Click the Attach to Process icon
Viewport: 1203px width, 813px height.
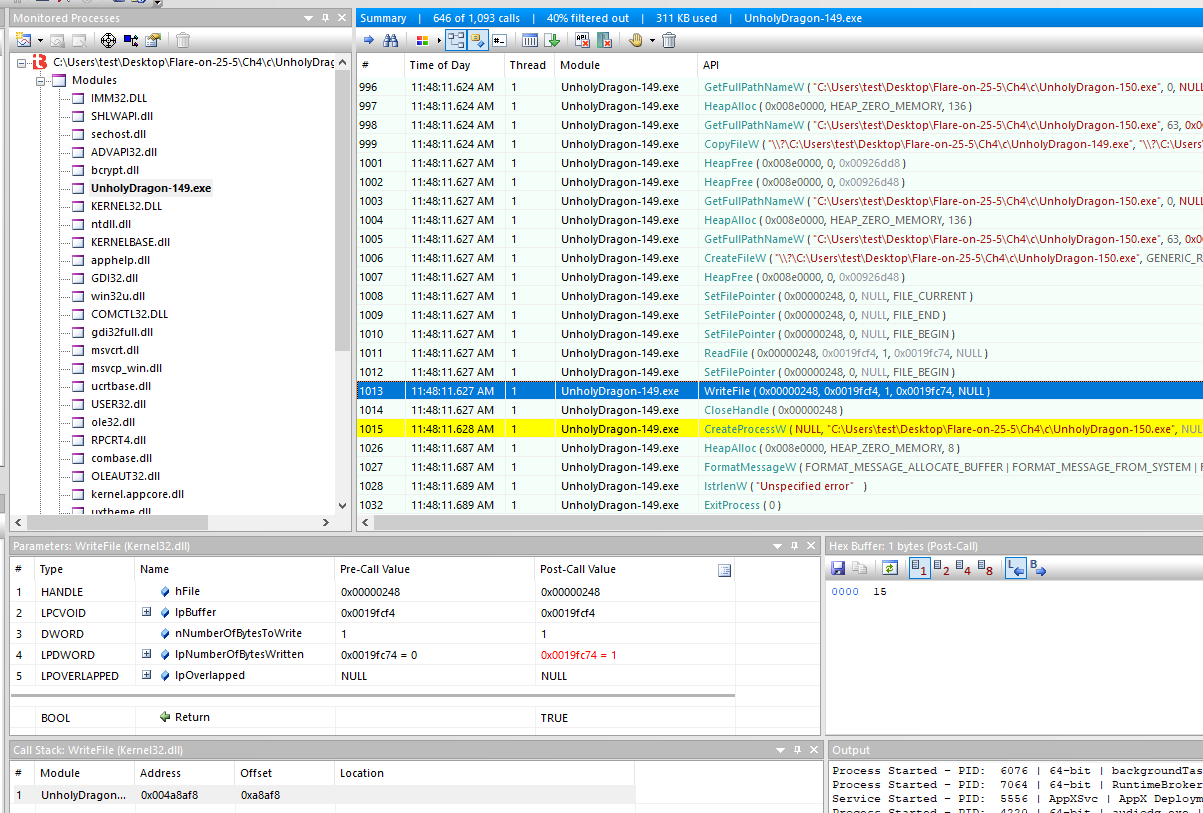click(130, 40)
